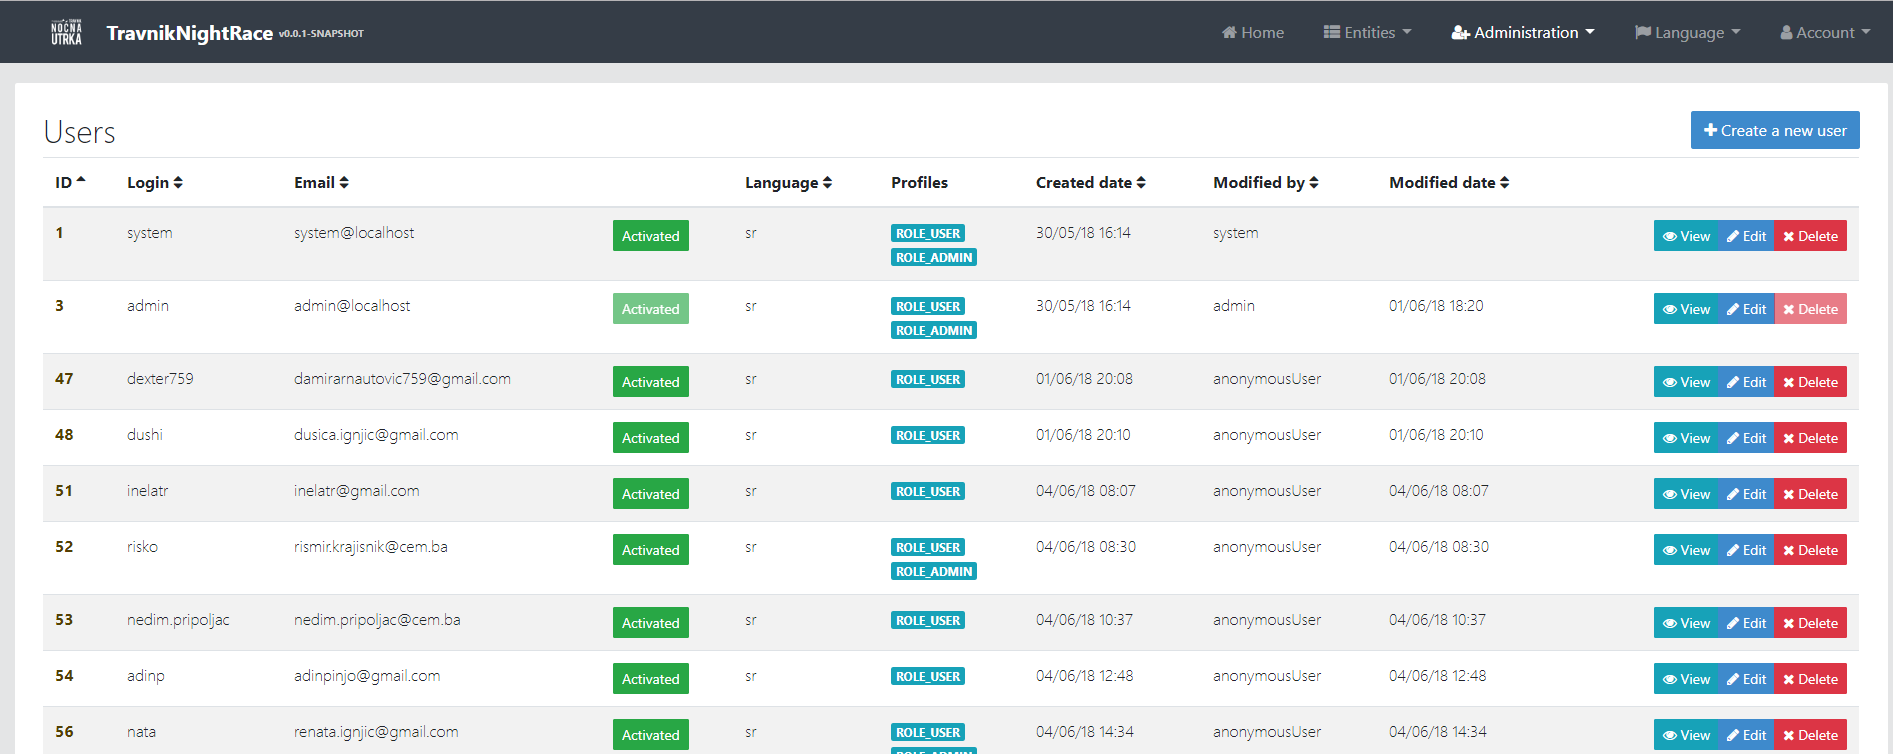Screen dimensions: 1893x754
Task: View the system user
Action: pyautogui.click(x=1686, y=236)
